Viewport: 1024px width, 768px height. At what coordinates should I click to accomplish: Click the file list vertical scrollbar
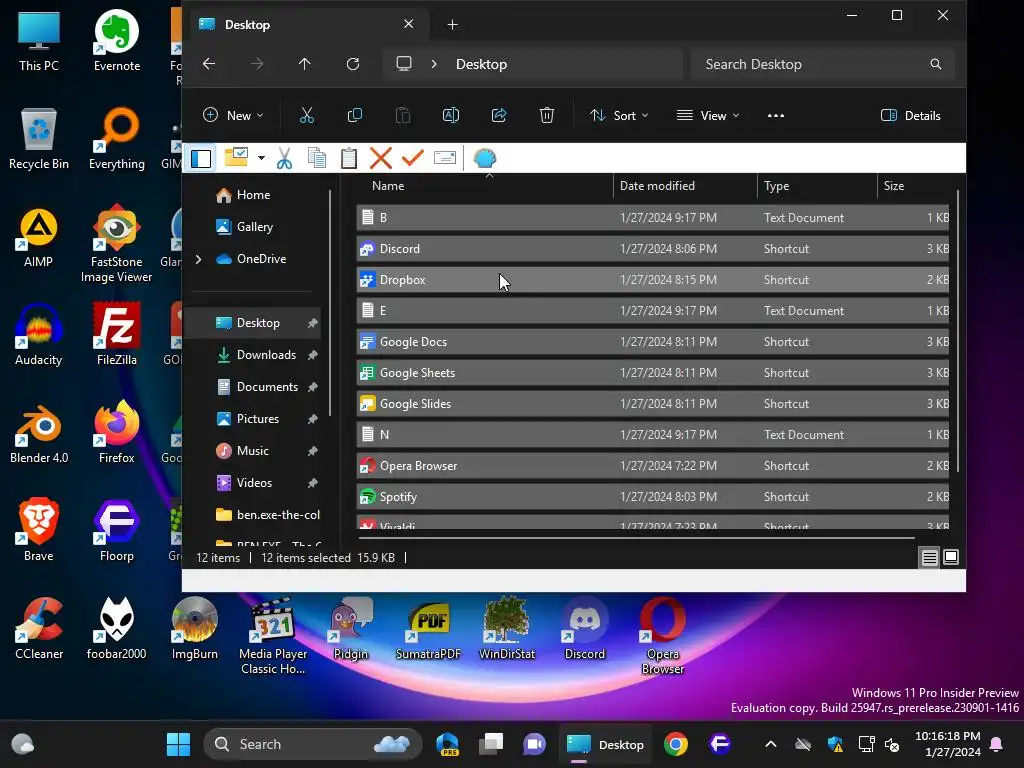(x=958, y=331)
